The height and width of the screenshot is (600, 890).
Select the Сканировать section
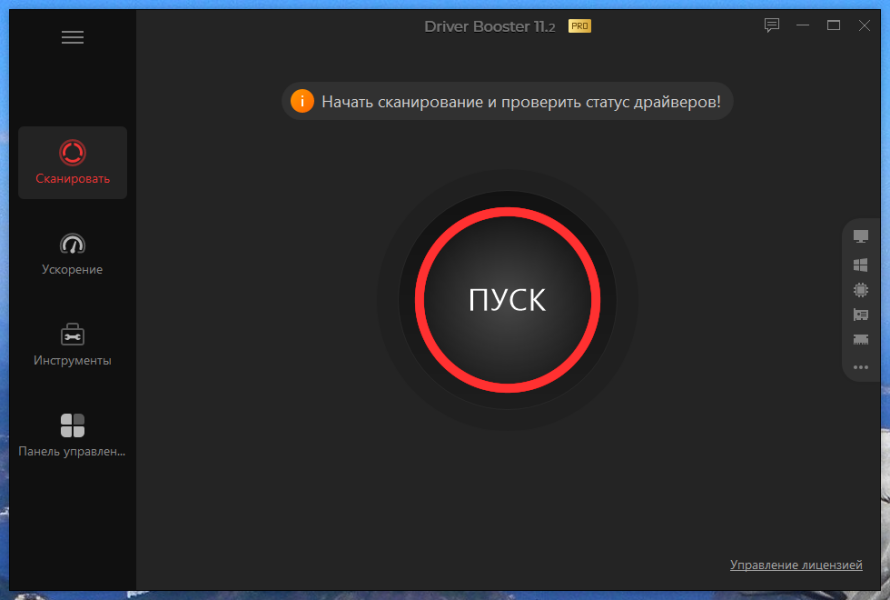(73, 162)
